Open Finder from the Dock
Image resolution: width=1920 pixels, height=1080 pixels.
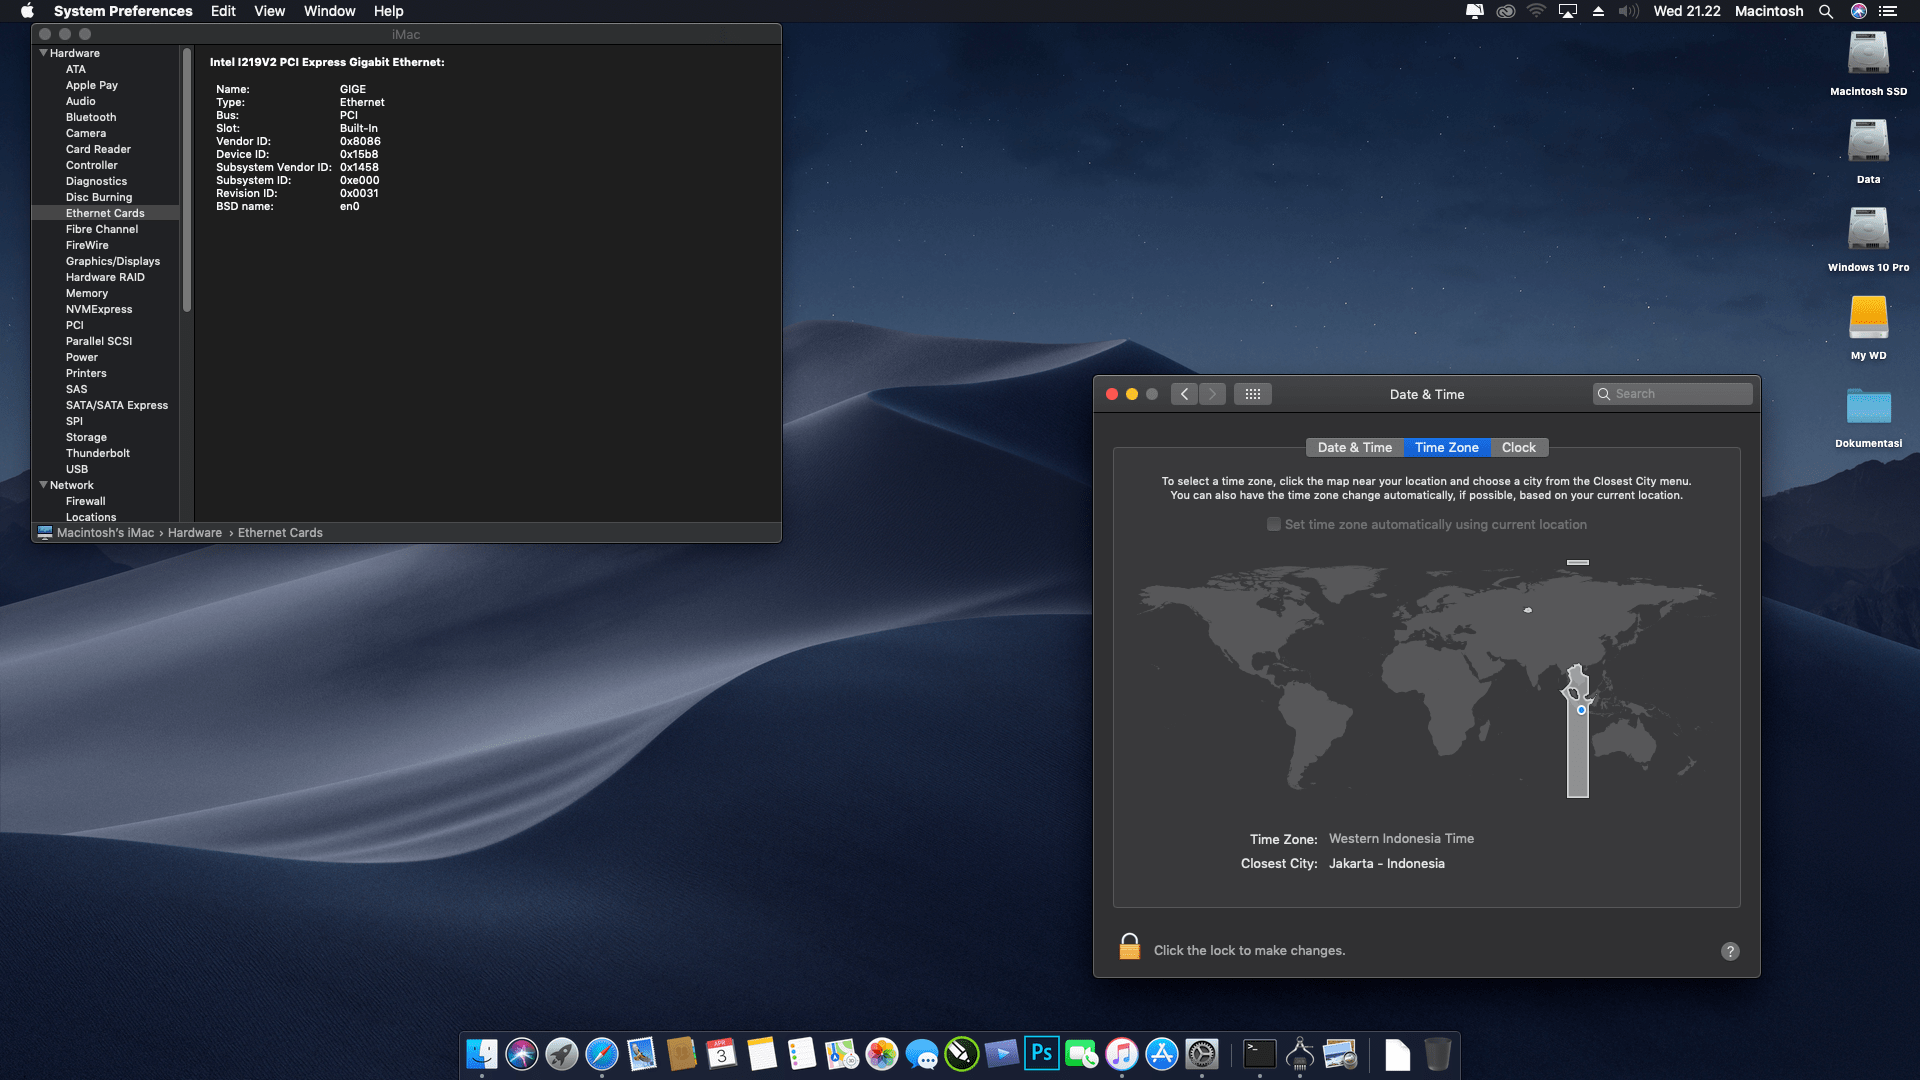482,1053
